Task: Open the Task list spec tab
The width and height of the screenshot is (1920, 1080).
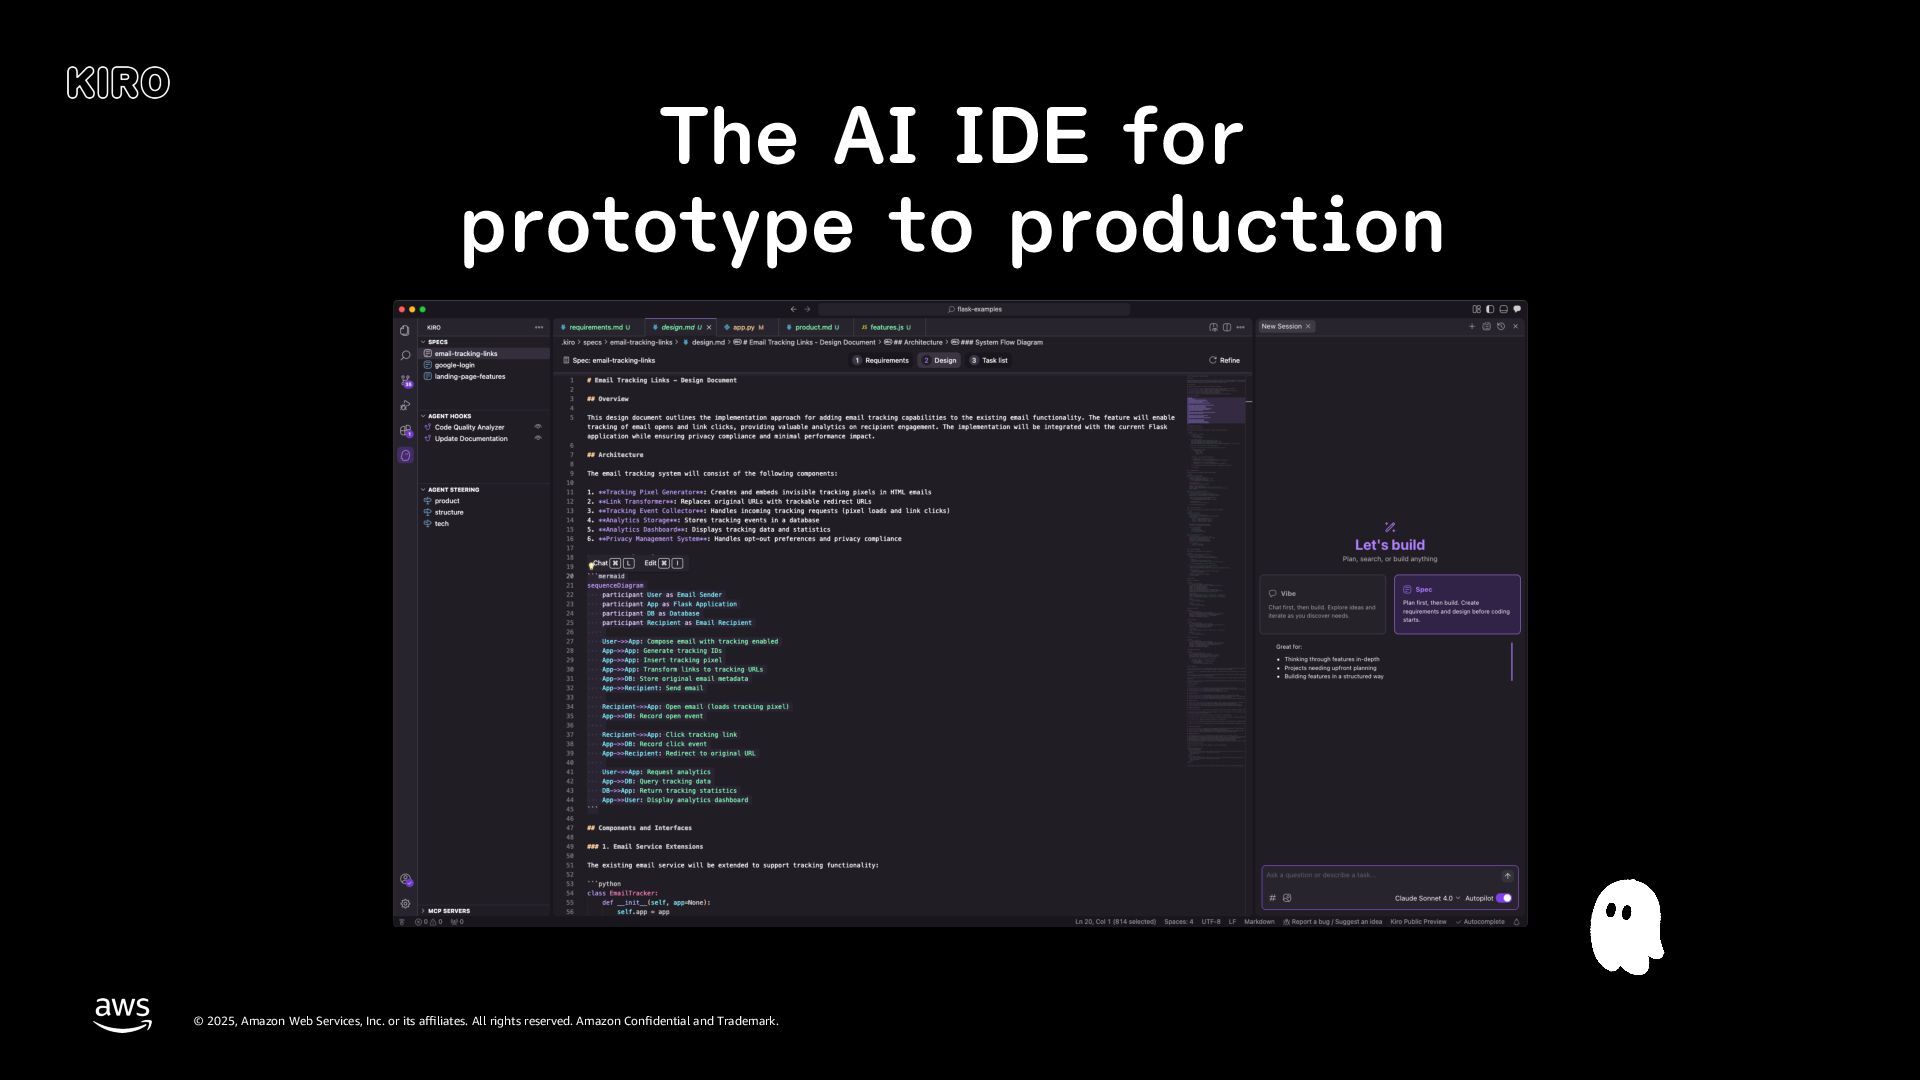Action: tap(989, 361)
